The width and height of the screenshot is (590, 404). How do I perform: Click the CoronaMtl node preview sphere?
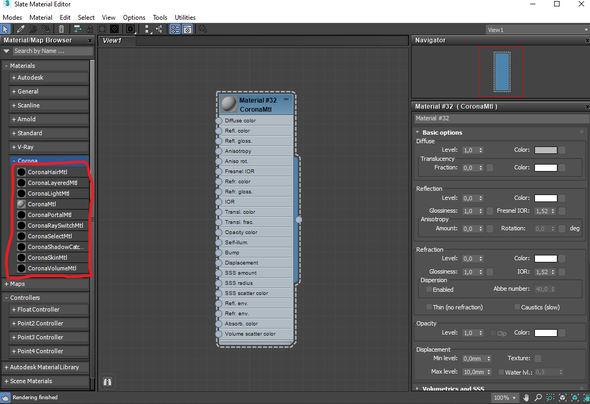click(x=229, y=104)
